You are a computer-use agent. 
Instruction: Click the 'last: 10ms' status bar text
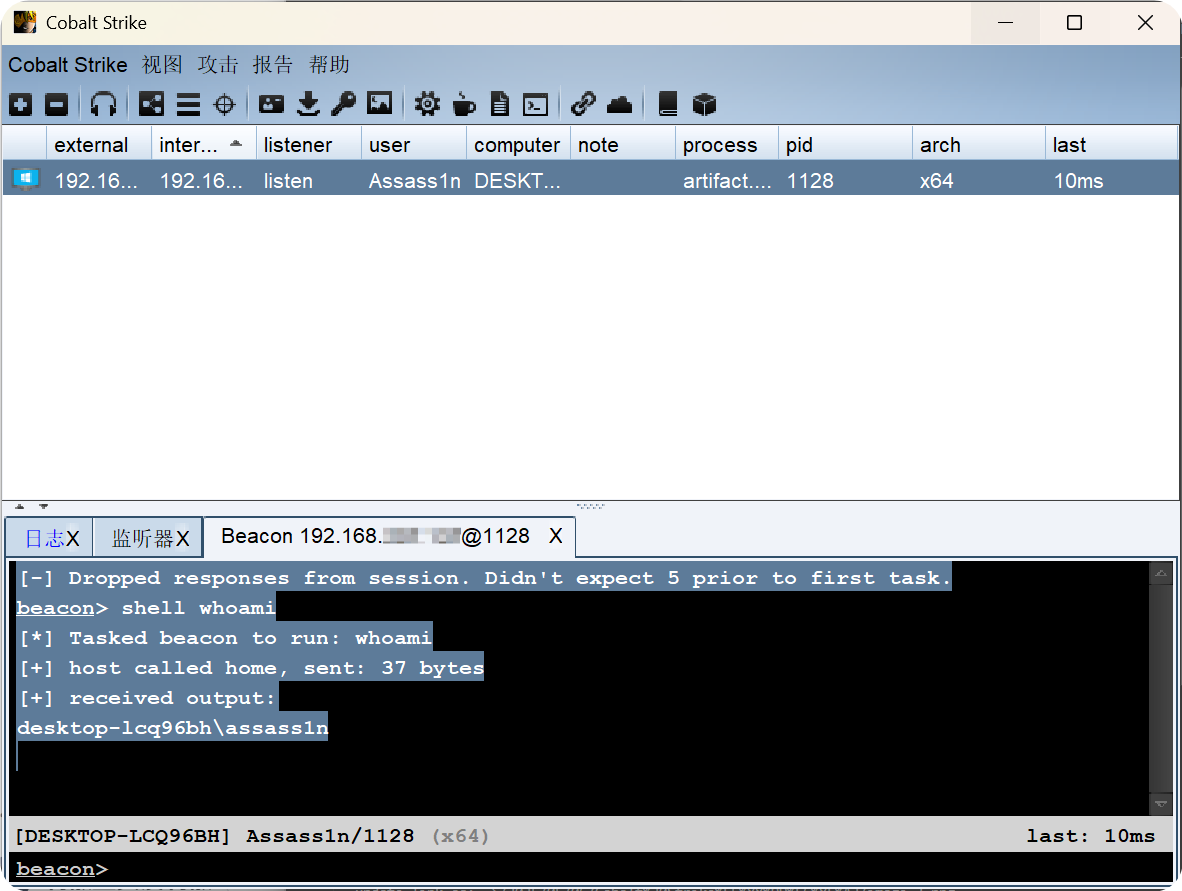click(x=1090, y=836)
